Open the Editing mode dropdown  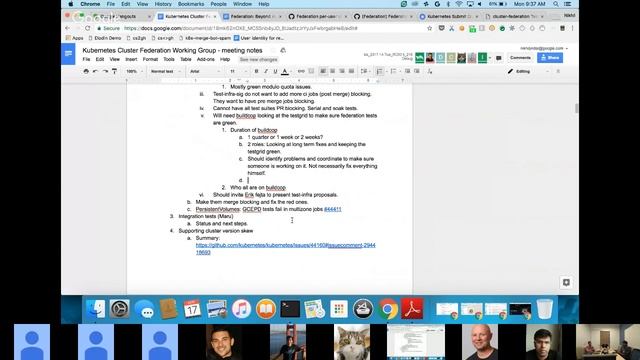point(529,71)
